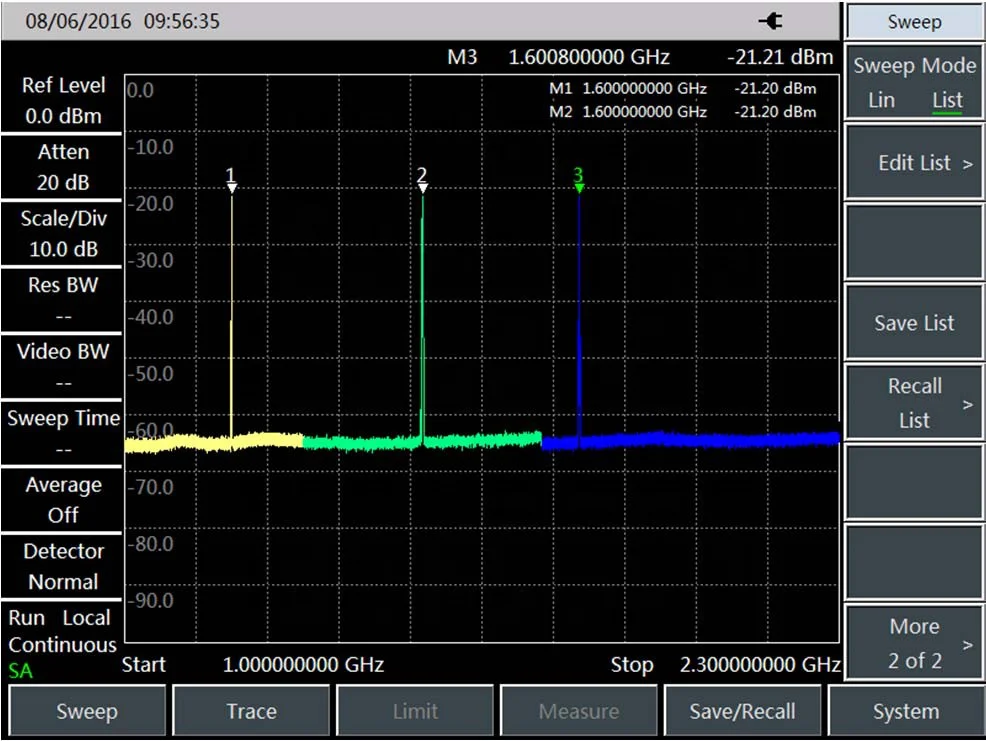
Task: Open the Save/Recall menu
Action: click(x=742, y=712)
